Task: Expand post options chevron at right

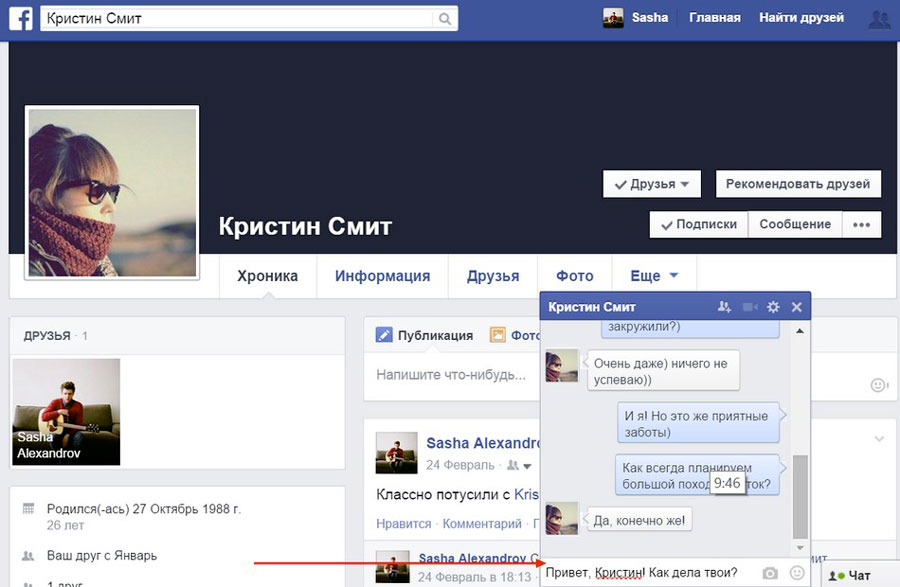Action: (x=879, y=439)
